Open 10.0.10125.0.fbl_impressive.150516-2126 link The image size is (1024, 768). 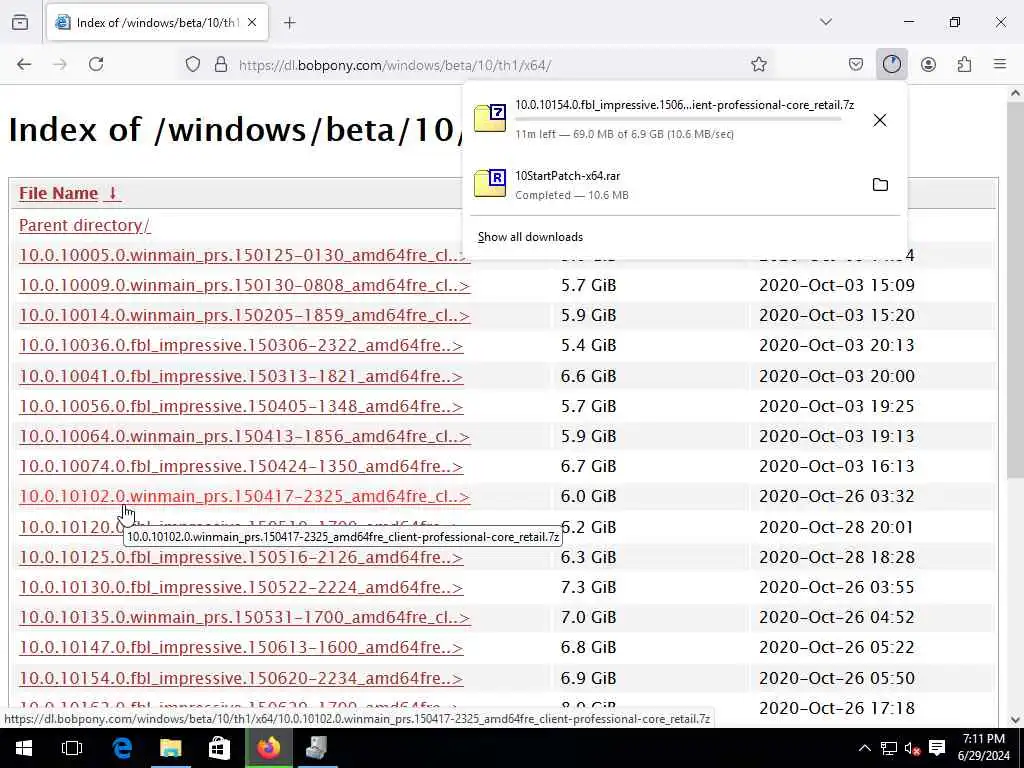coord(241,558)
